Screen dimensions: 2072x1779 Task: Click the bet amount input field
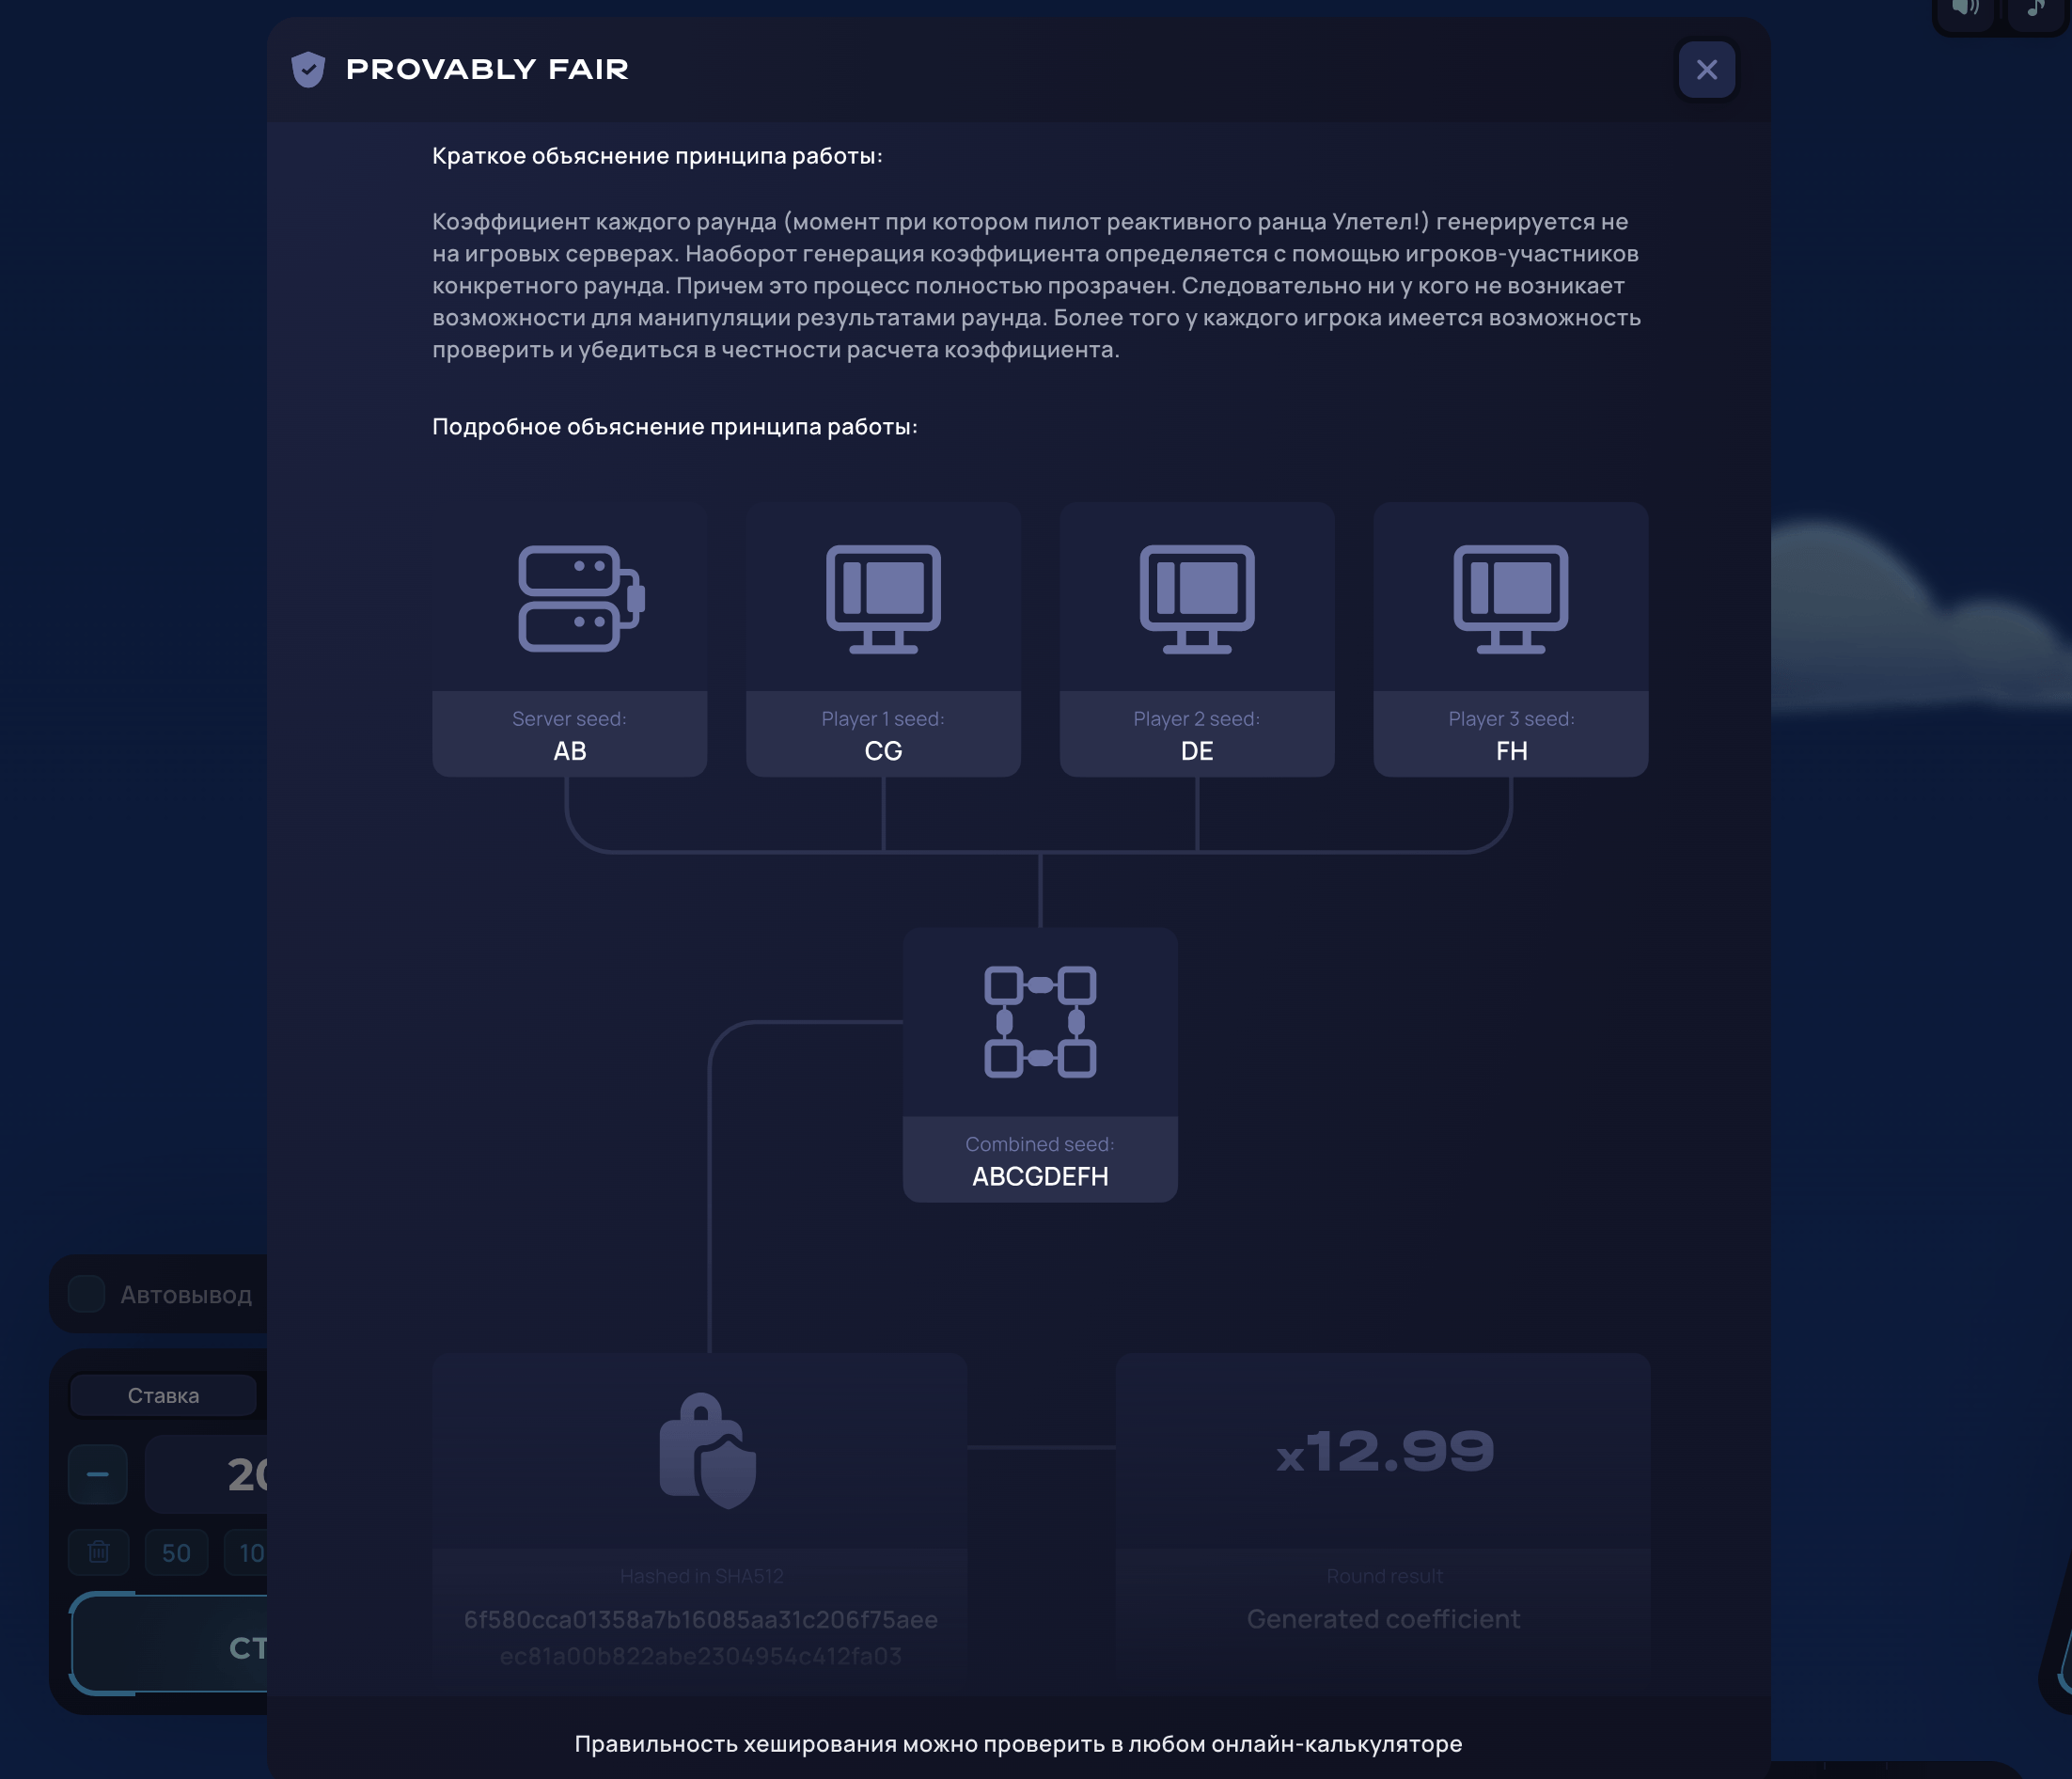(215, 1474)
